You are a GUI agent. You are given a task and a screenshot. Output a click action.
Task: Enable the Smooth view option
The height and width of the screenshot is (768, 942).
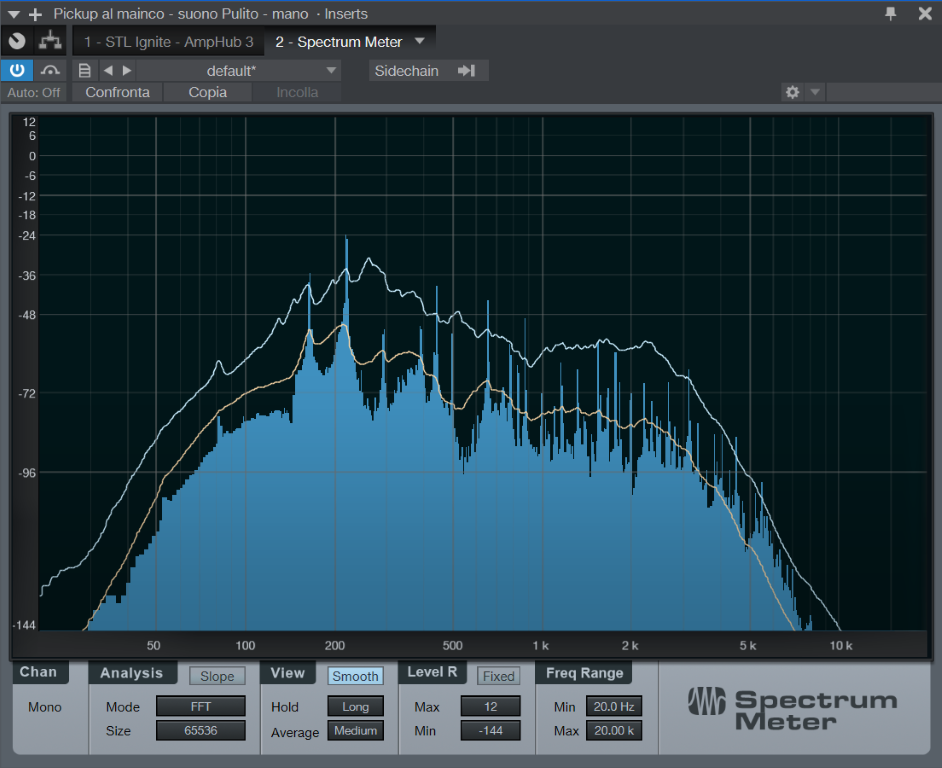[x=355, y=676]
